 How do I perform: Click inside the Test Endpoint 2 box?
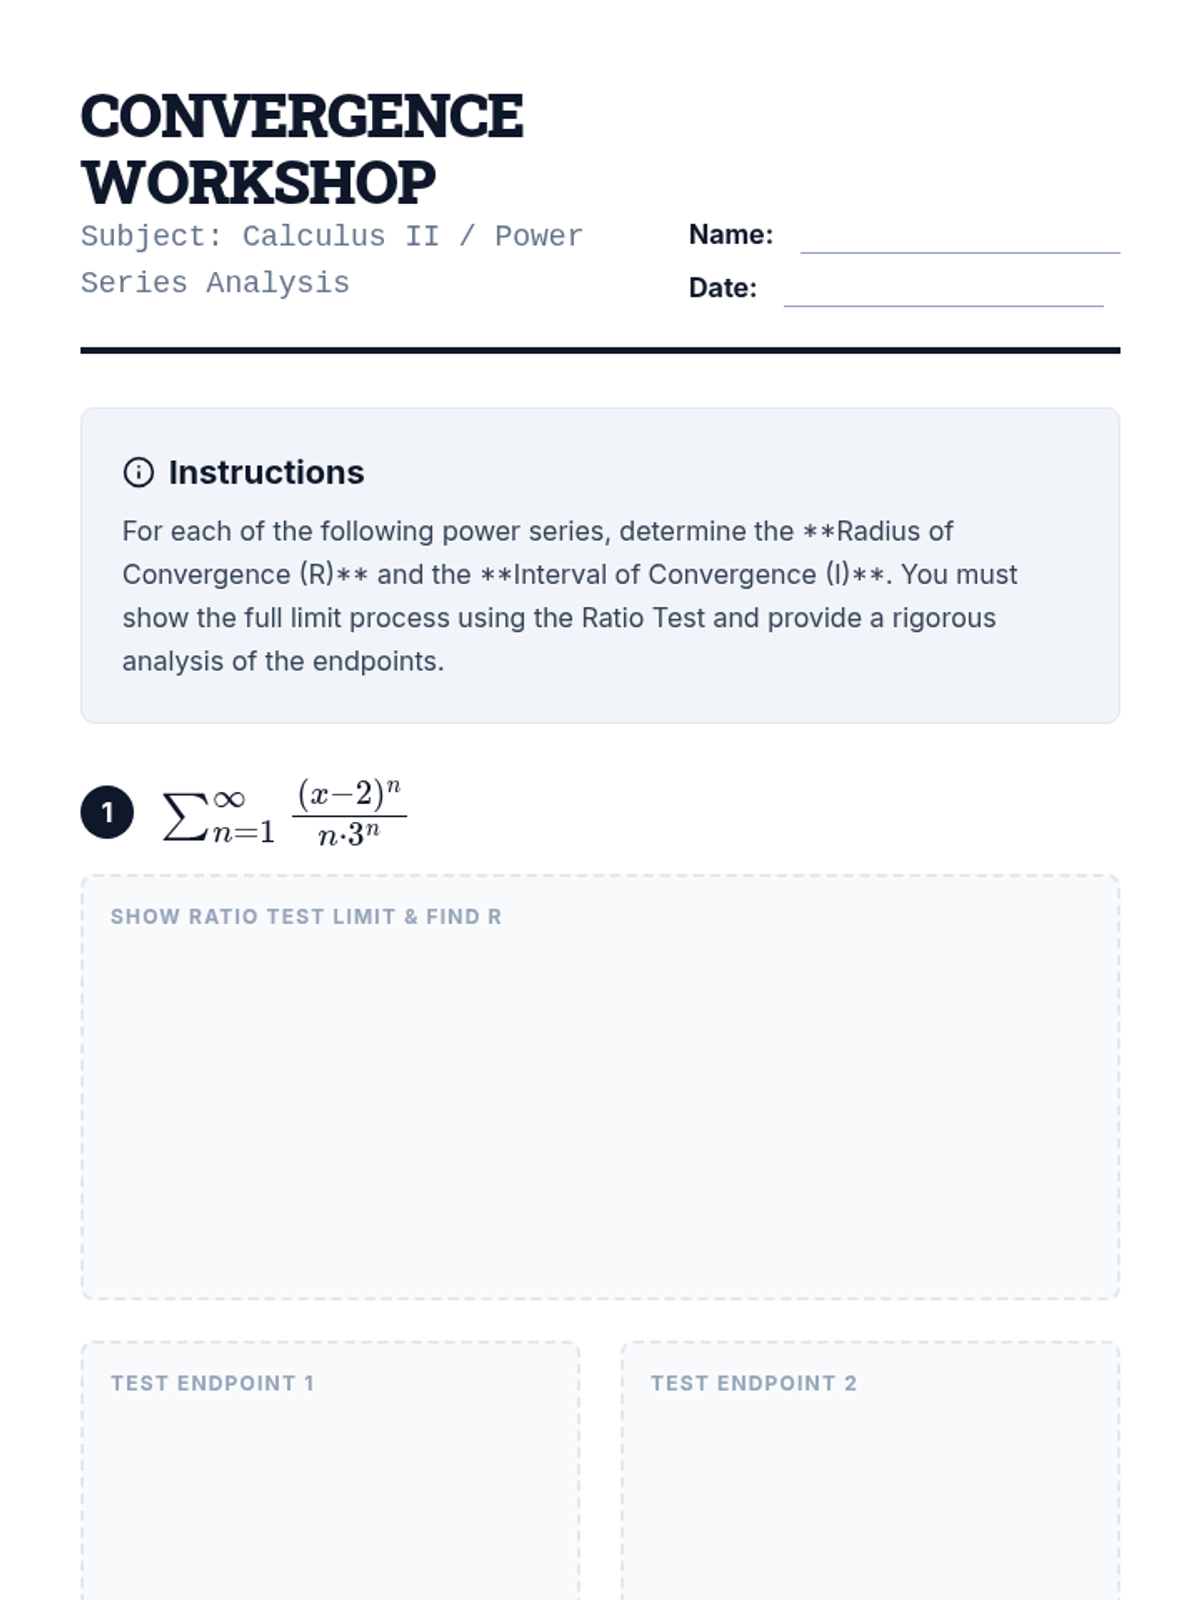tap(870, 1500)
